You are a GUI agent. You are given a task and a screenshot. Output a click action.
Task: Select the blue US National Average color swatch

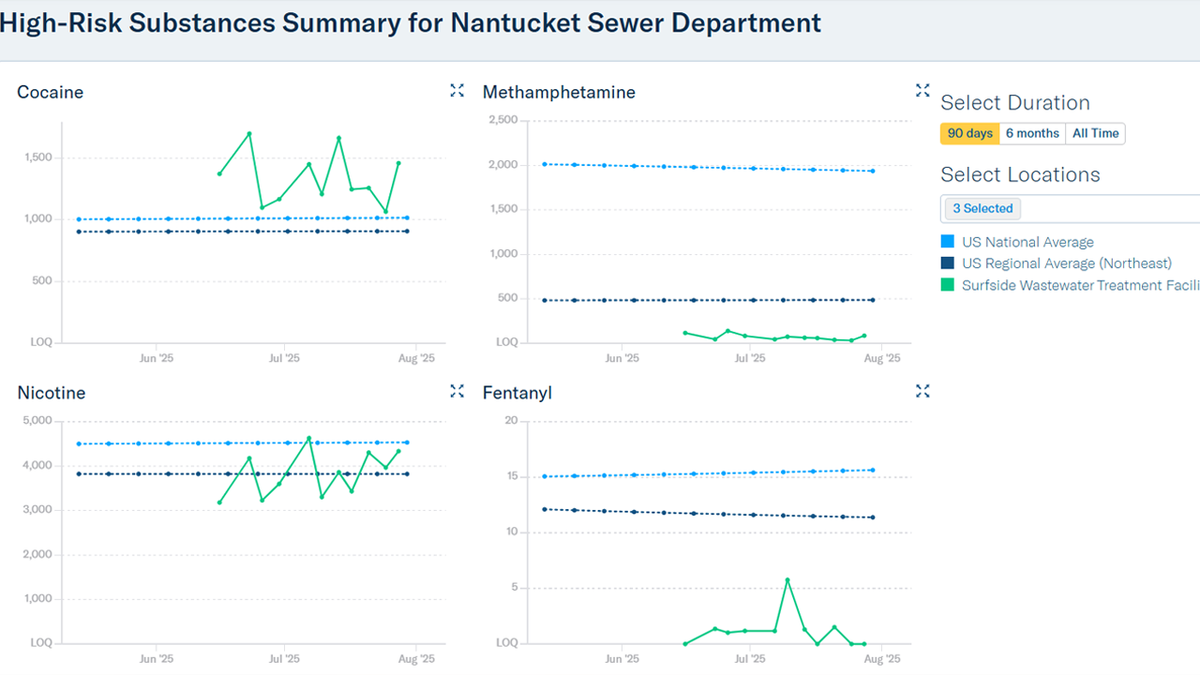946,241
